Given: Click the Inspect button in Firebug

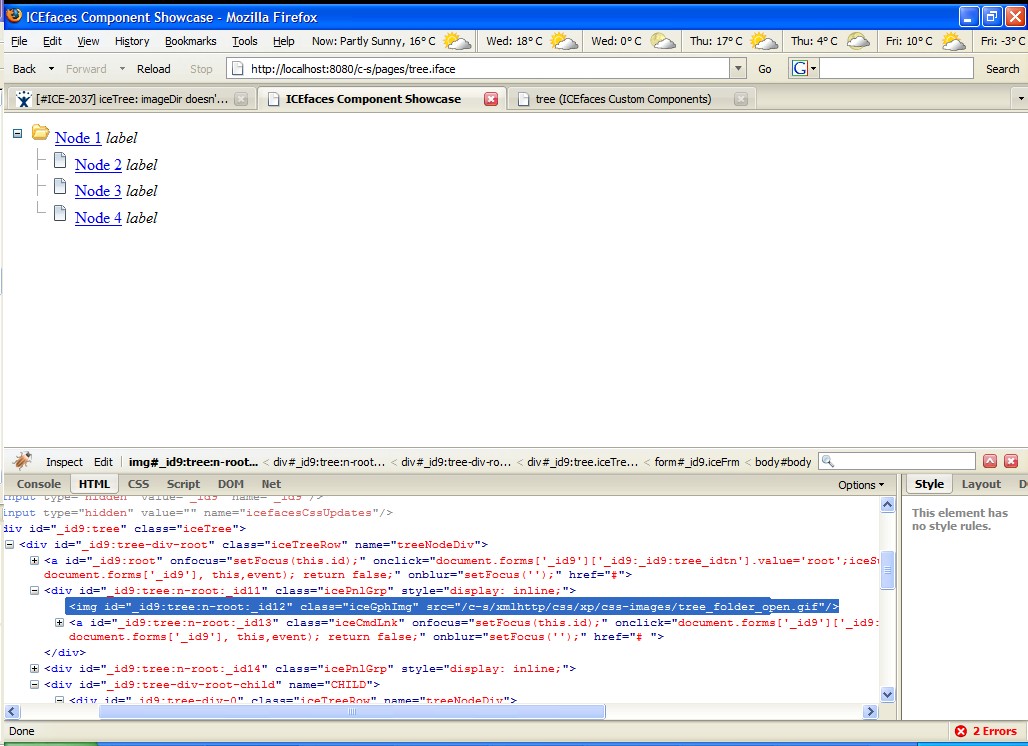Looking at the screenshot, I should click(64, 461).
